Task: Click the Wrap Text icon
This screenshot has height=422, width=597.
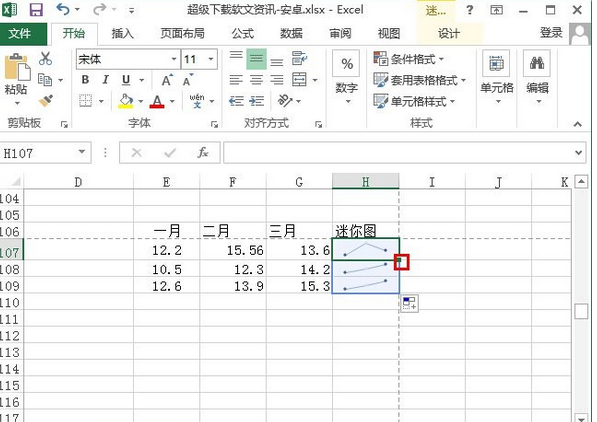Action: pos(300,59)
